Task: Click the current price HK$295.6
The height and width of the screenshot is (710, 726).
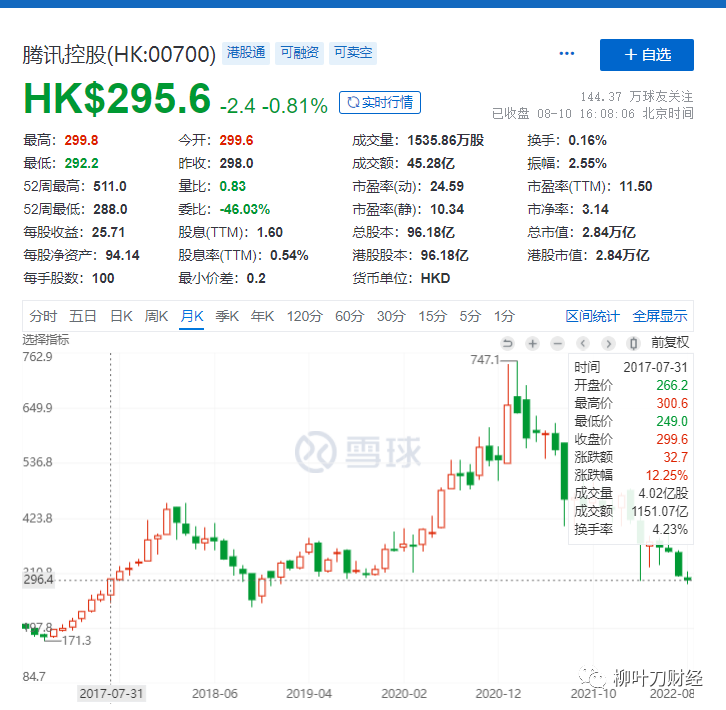Action: [117, 99]
